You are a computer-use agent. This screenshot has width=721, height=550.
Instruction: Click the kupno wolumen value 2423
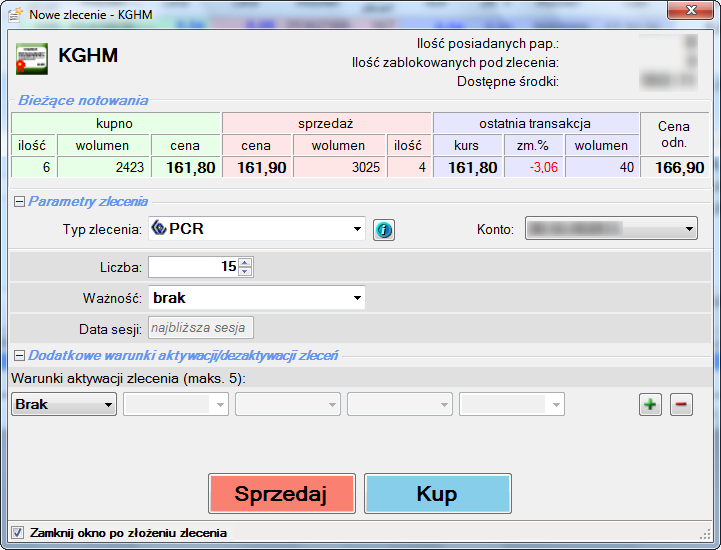coord(103,167)
